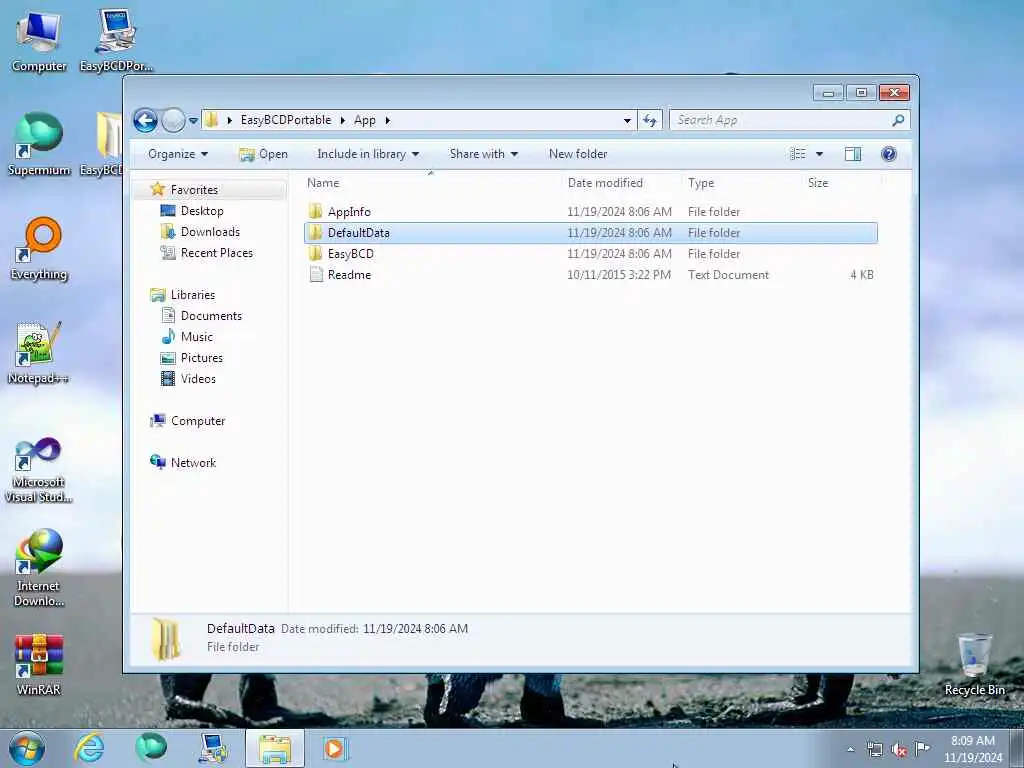Open Libraries in navigation pane
This screenshot has height=768, width=1024.
coord(193,295)
